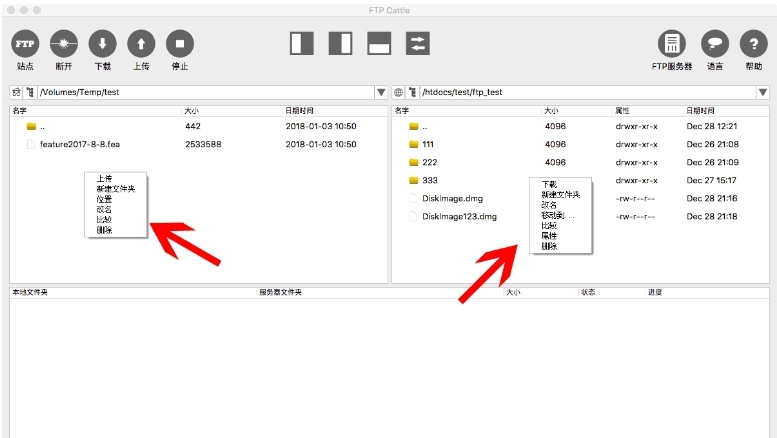Click the 服务器文件夹 queue column header
This screenshot has width=777, height=438.
click(280, 292)
